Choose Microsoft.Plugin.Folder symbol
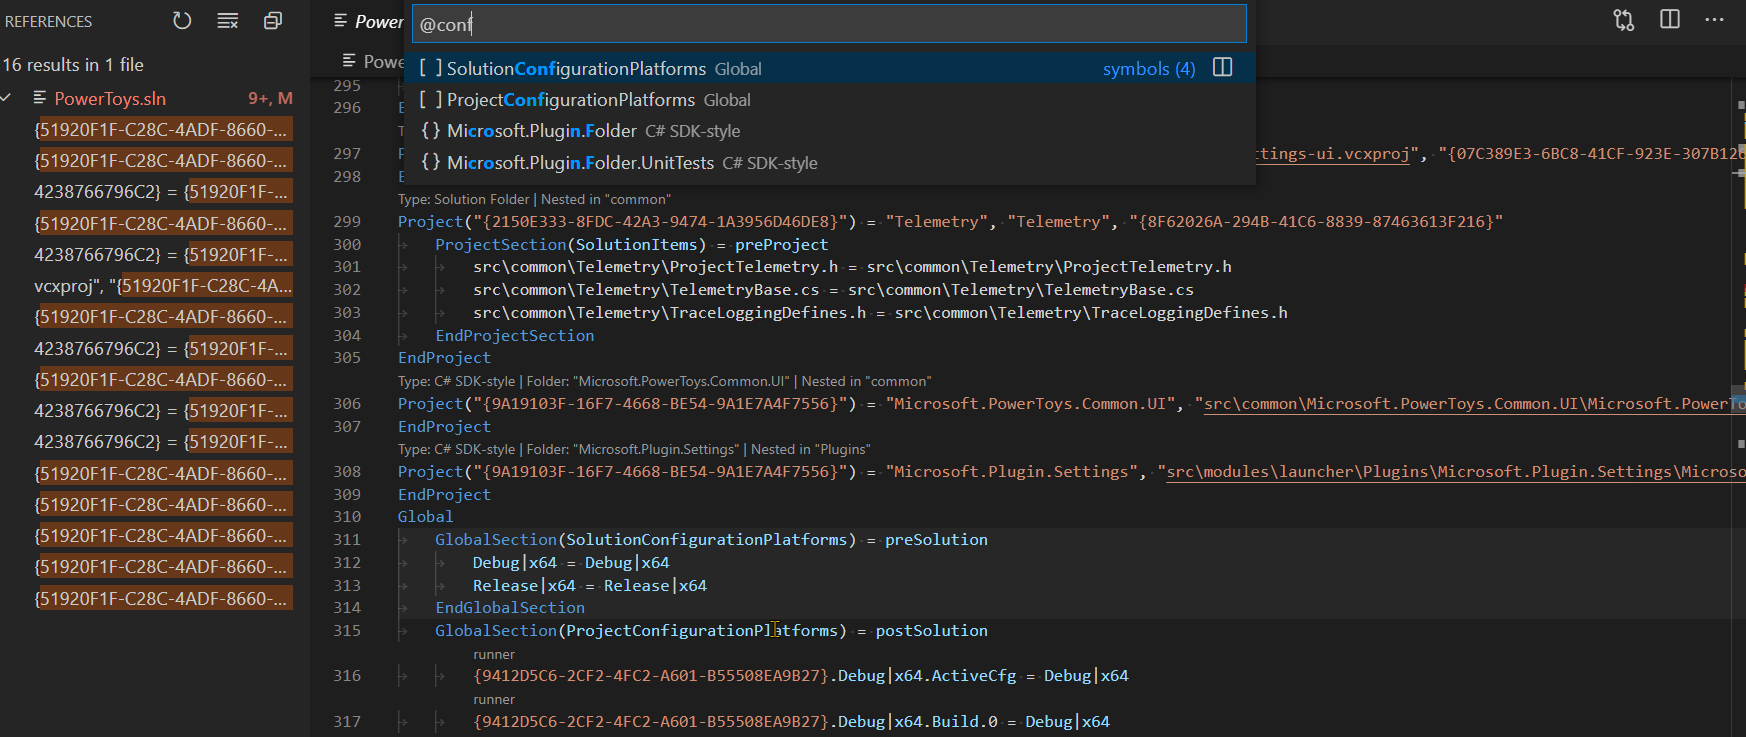This screenshot has width=1746, height=737. pyautogui.click(x=832, y=131)
